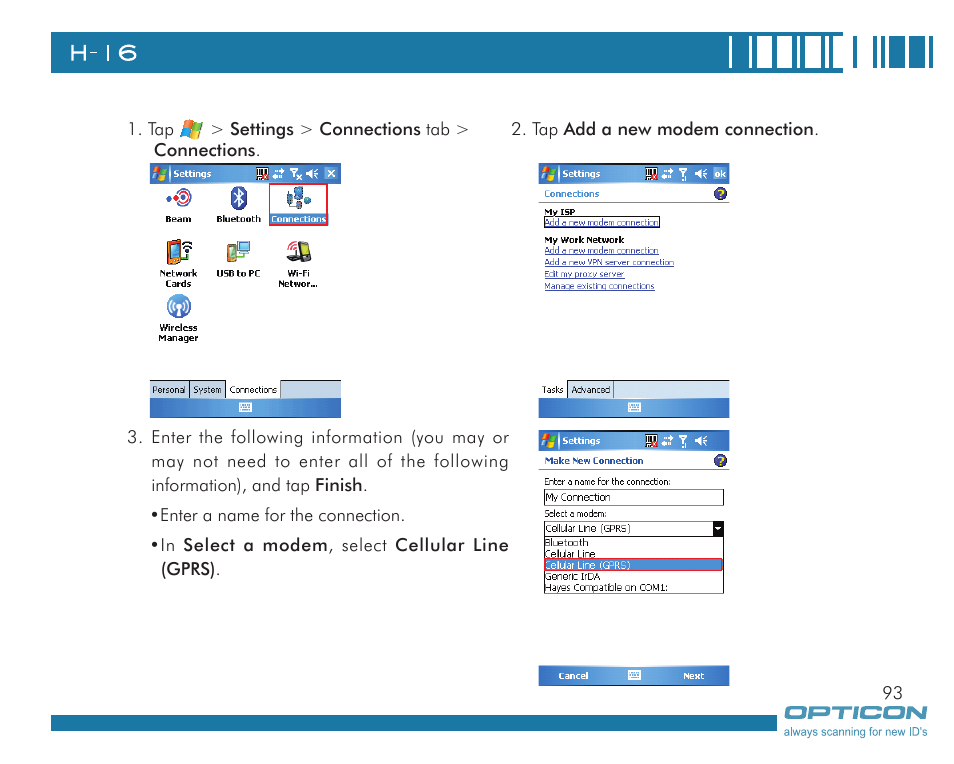The image size is (954, 764).
Task: Tap connectivity arrows icon in Connections screen
Action: (x=667, y=174)
